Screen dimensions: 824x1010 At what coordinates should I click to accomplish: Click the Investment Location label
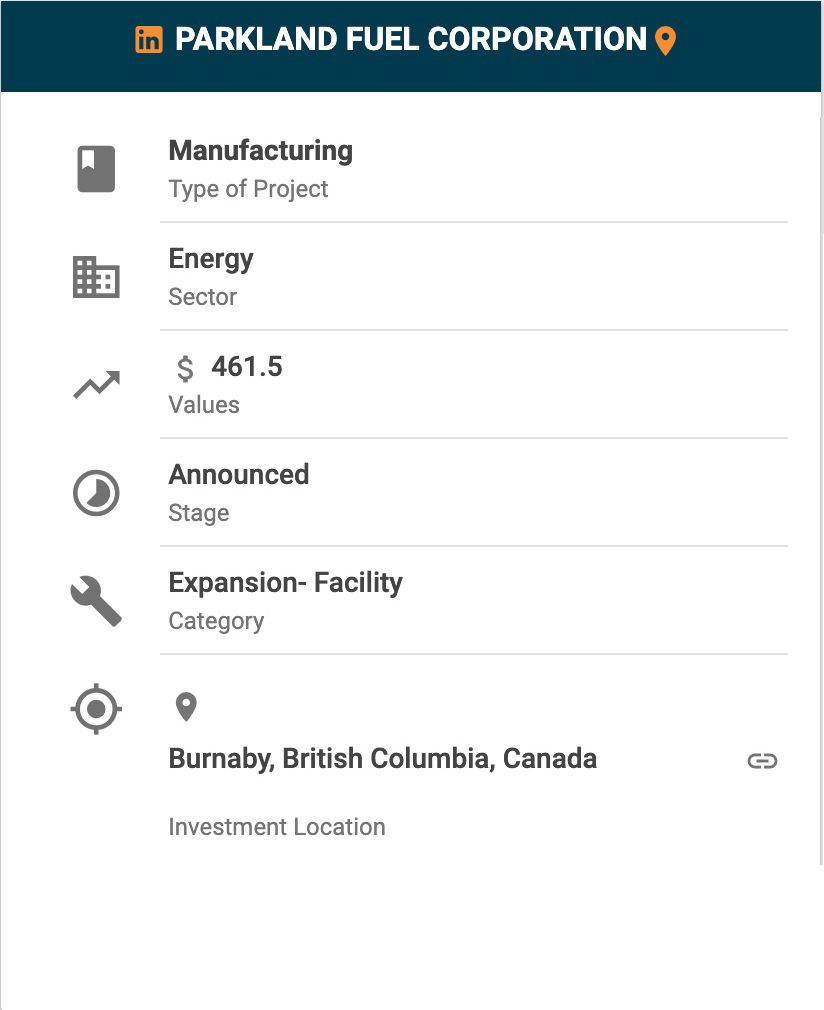coord(277,827)
